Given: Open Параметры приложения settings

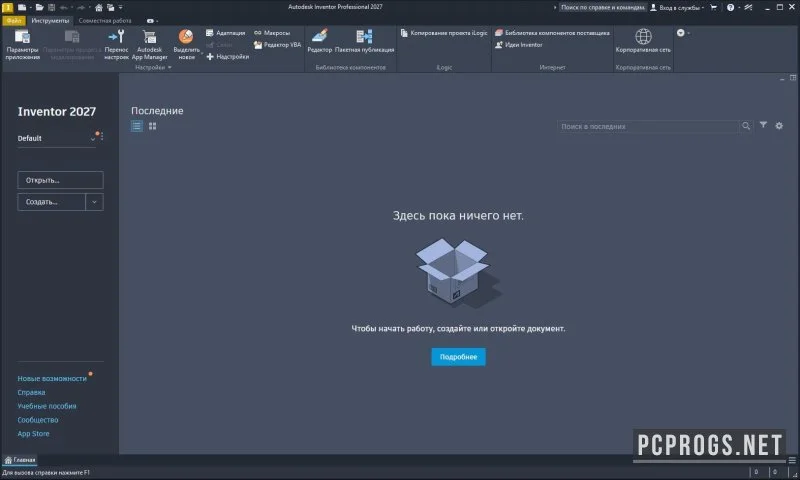Looking at the screenshot, I should pyautogui.click(x=22, y=45).
